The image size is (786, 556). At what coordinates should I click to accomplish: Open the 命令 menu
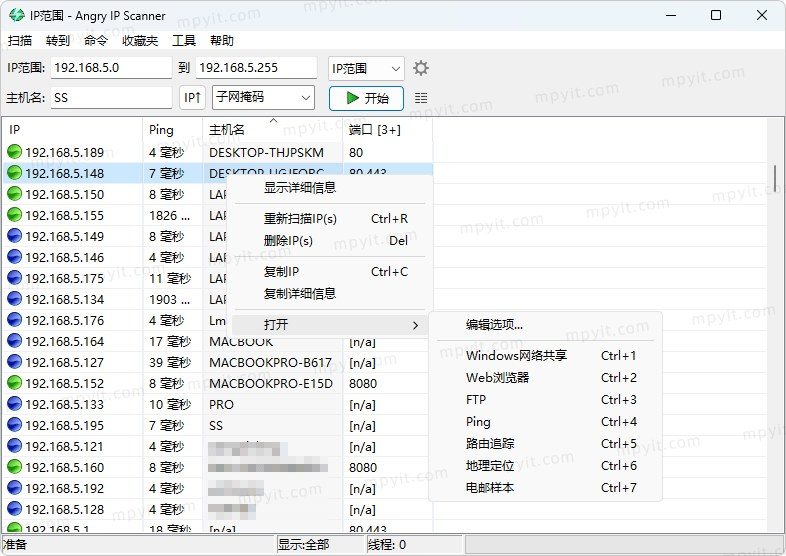[x=96, y=40]
